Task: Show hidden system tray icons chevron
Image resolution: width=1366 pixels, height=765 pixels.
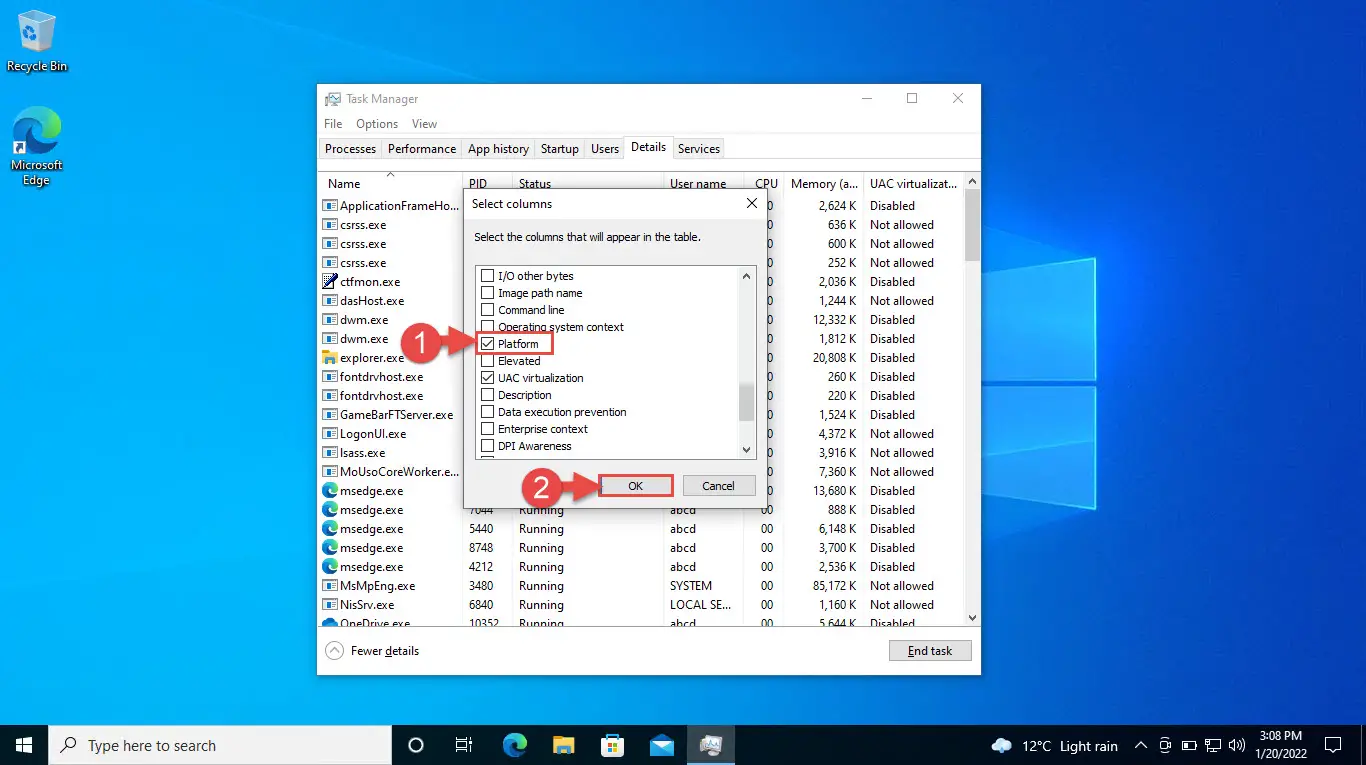Action: (1140, 746)
